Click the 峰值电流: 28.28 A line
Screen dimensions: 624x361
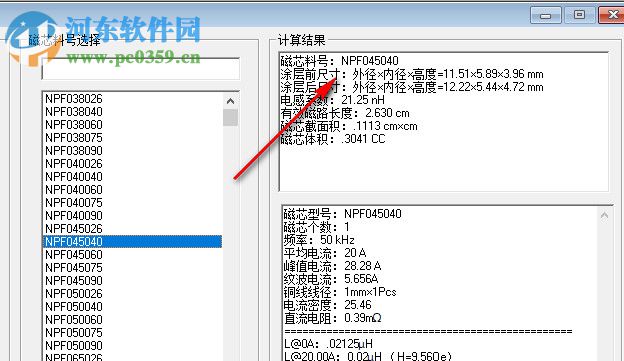click(332, 266)
